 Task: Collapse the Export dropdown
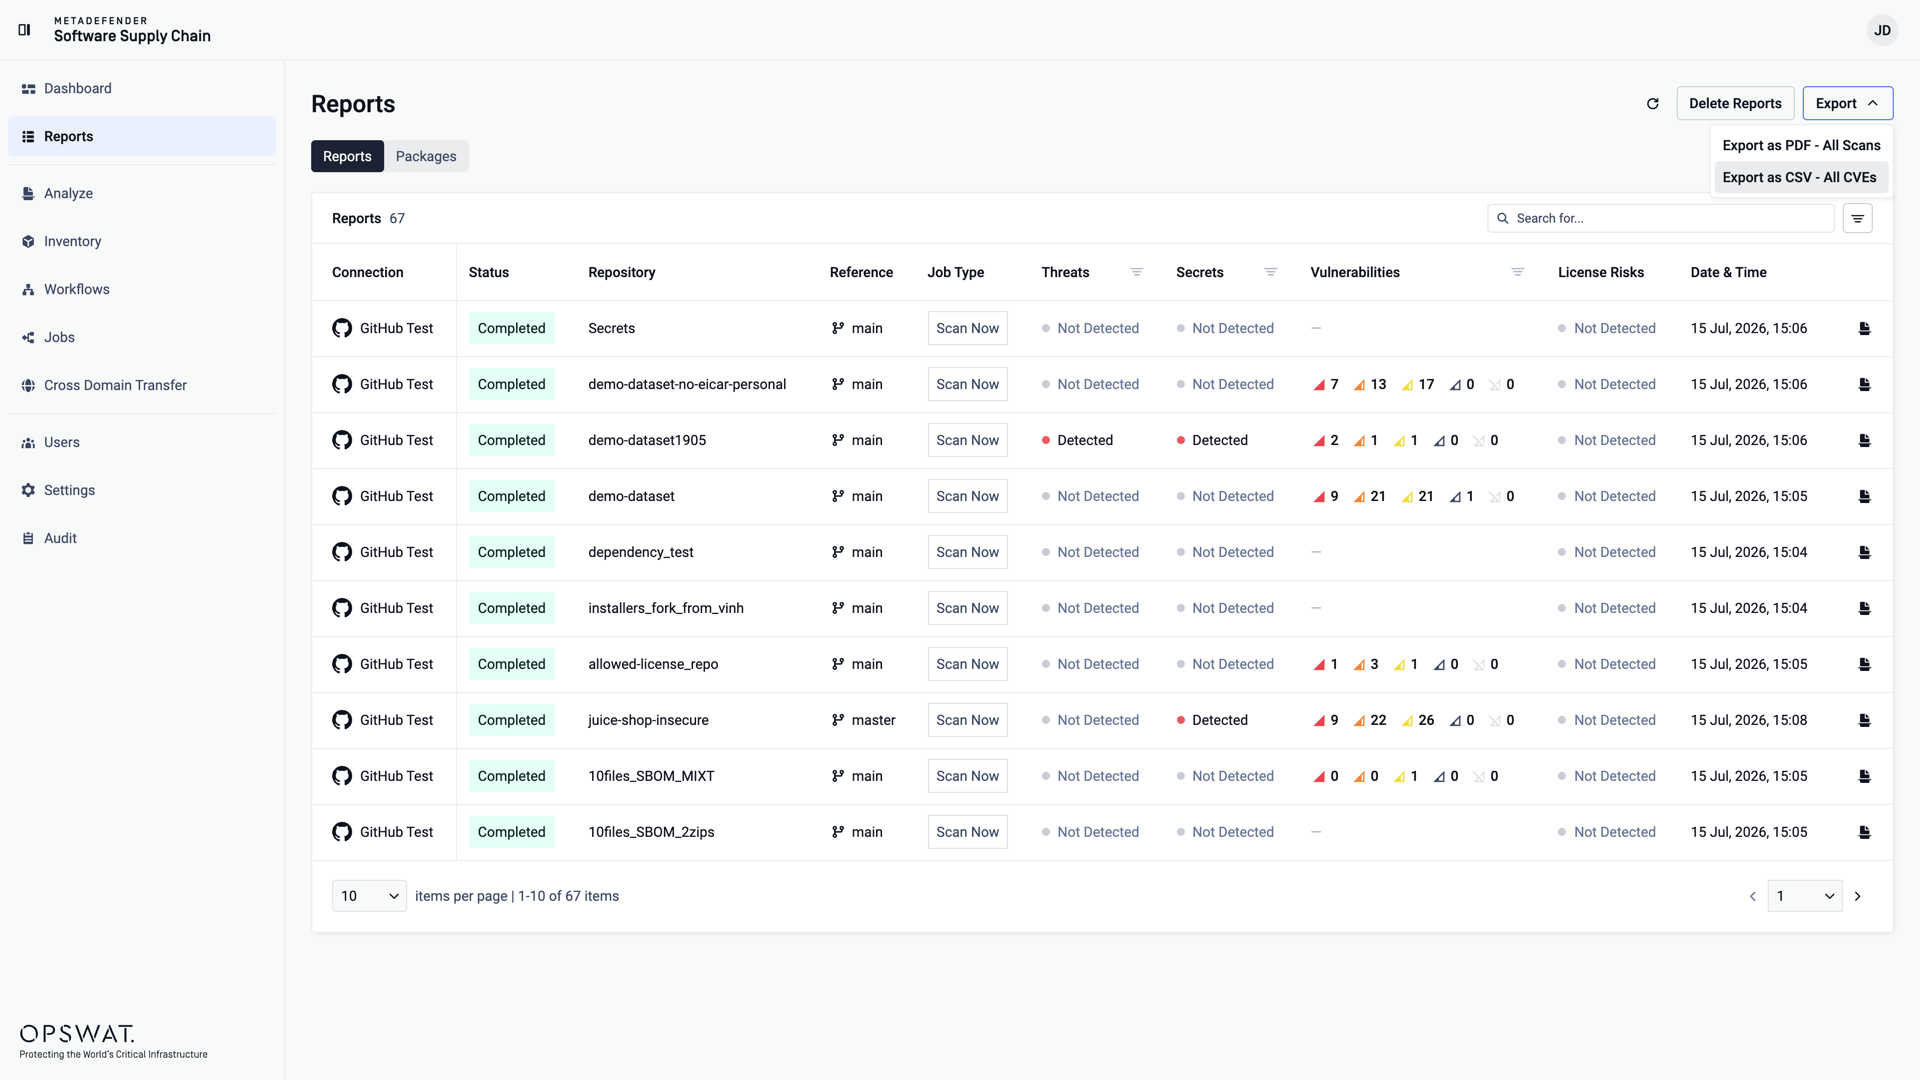pyautogui.click(x=1847, y=103)
